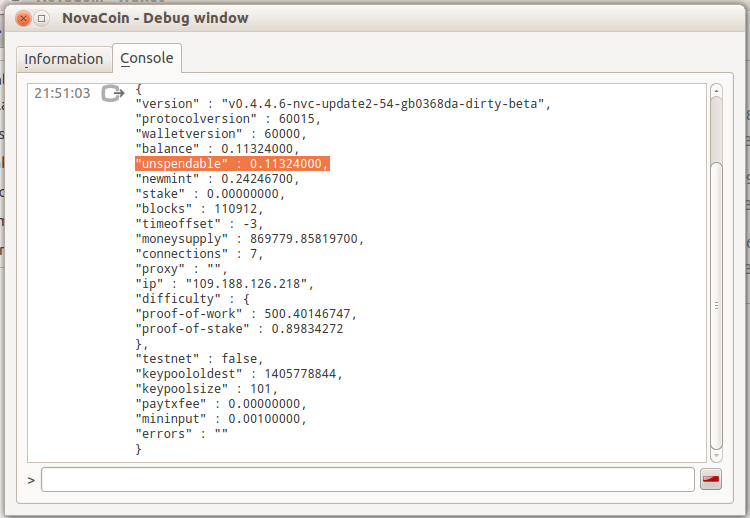
Task: Click the "blocks" : 110912 line
Action: (x=199, y=209)
